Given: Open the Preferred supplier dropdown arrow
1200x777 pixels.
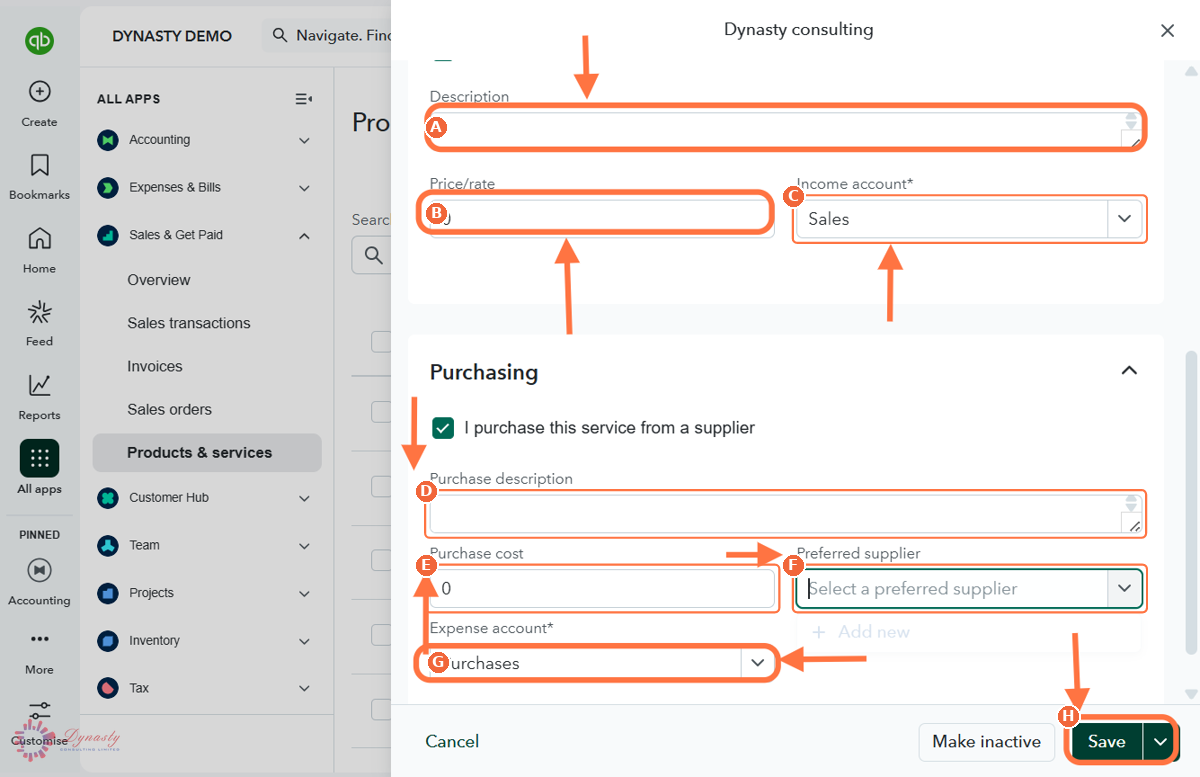Looking at the screenshot, I should pos(1124,589).
